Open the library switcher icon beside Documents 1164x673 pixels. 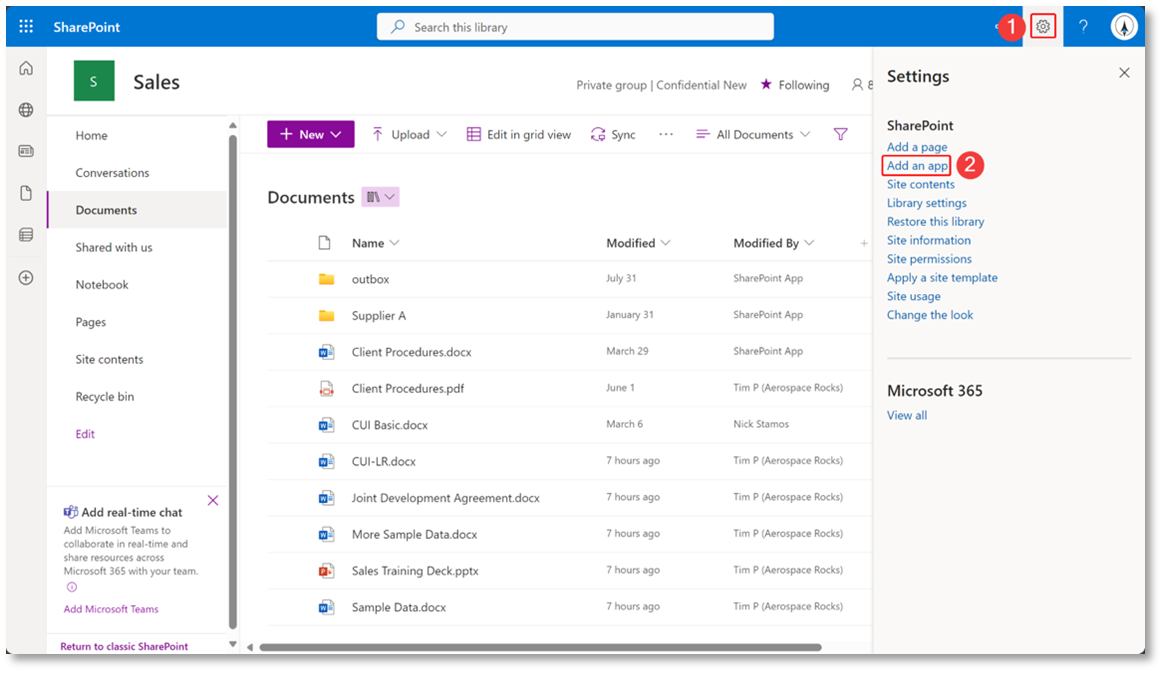[380, 197]
